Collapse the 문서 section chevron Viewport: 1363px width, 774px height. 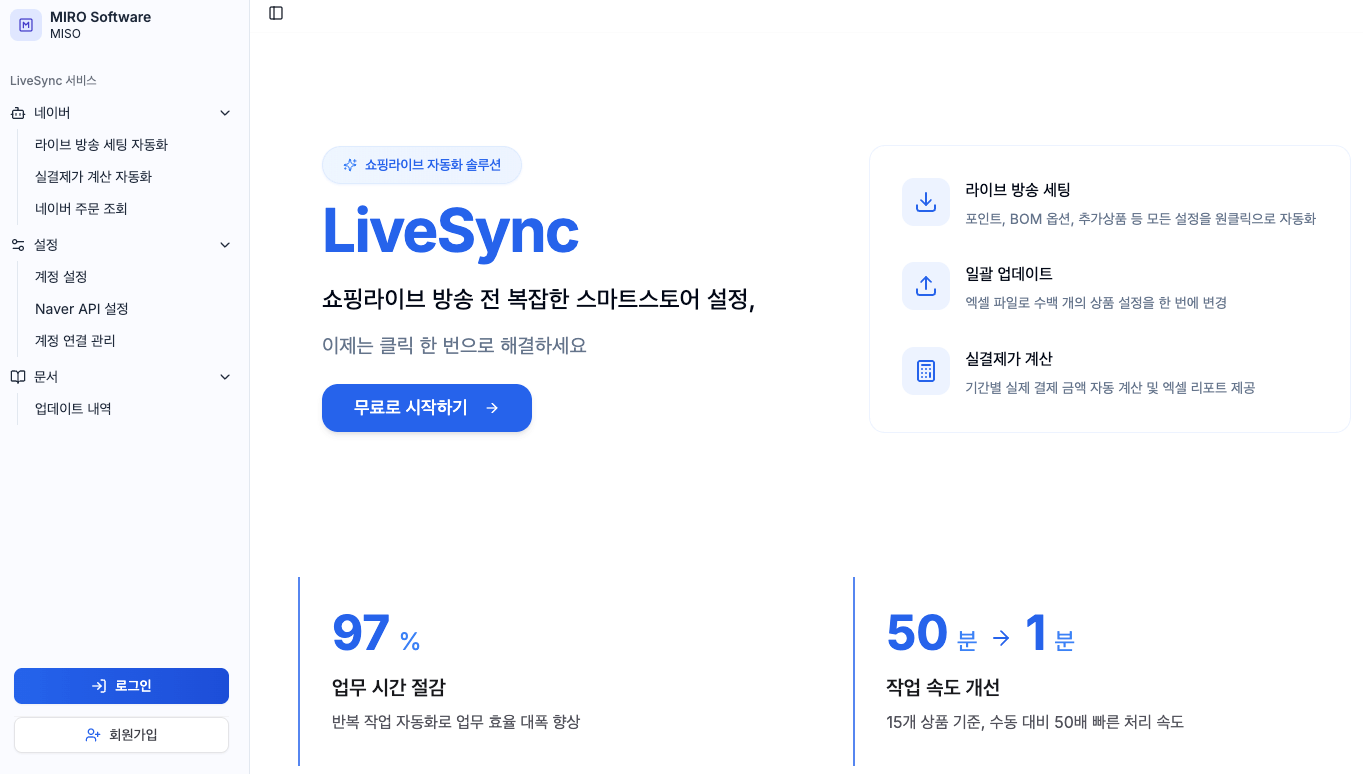[225, 377]
